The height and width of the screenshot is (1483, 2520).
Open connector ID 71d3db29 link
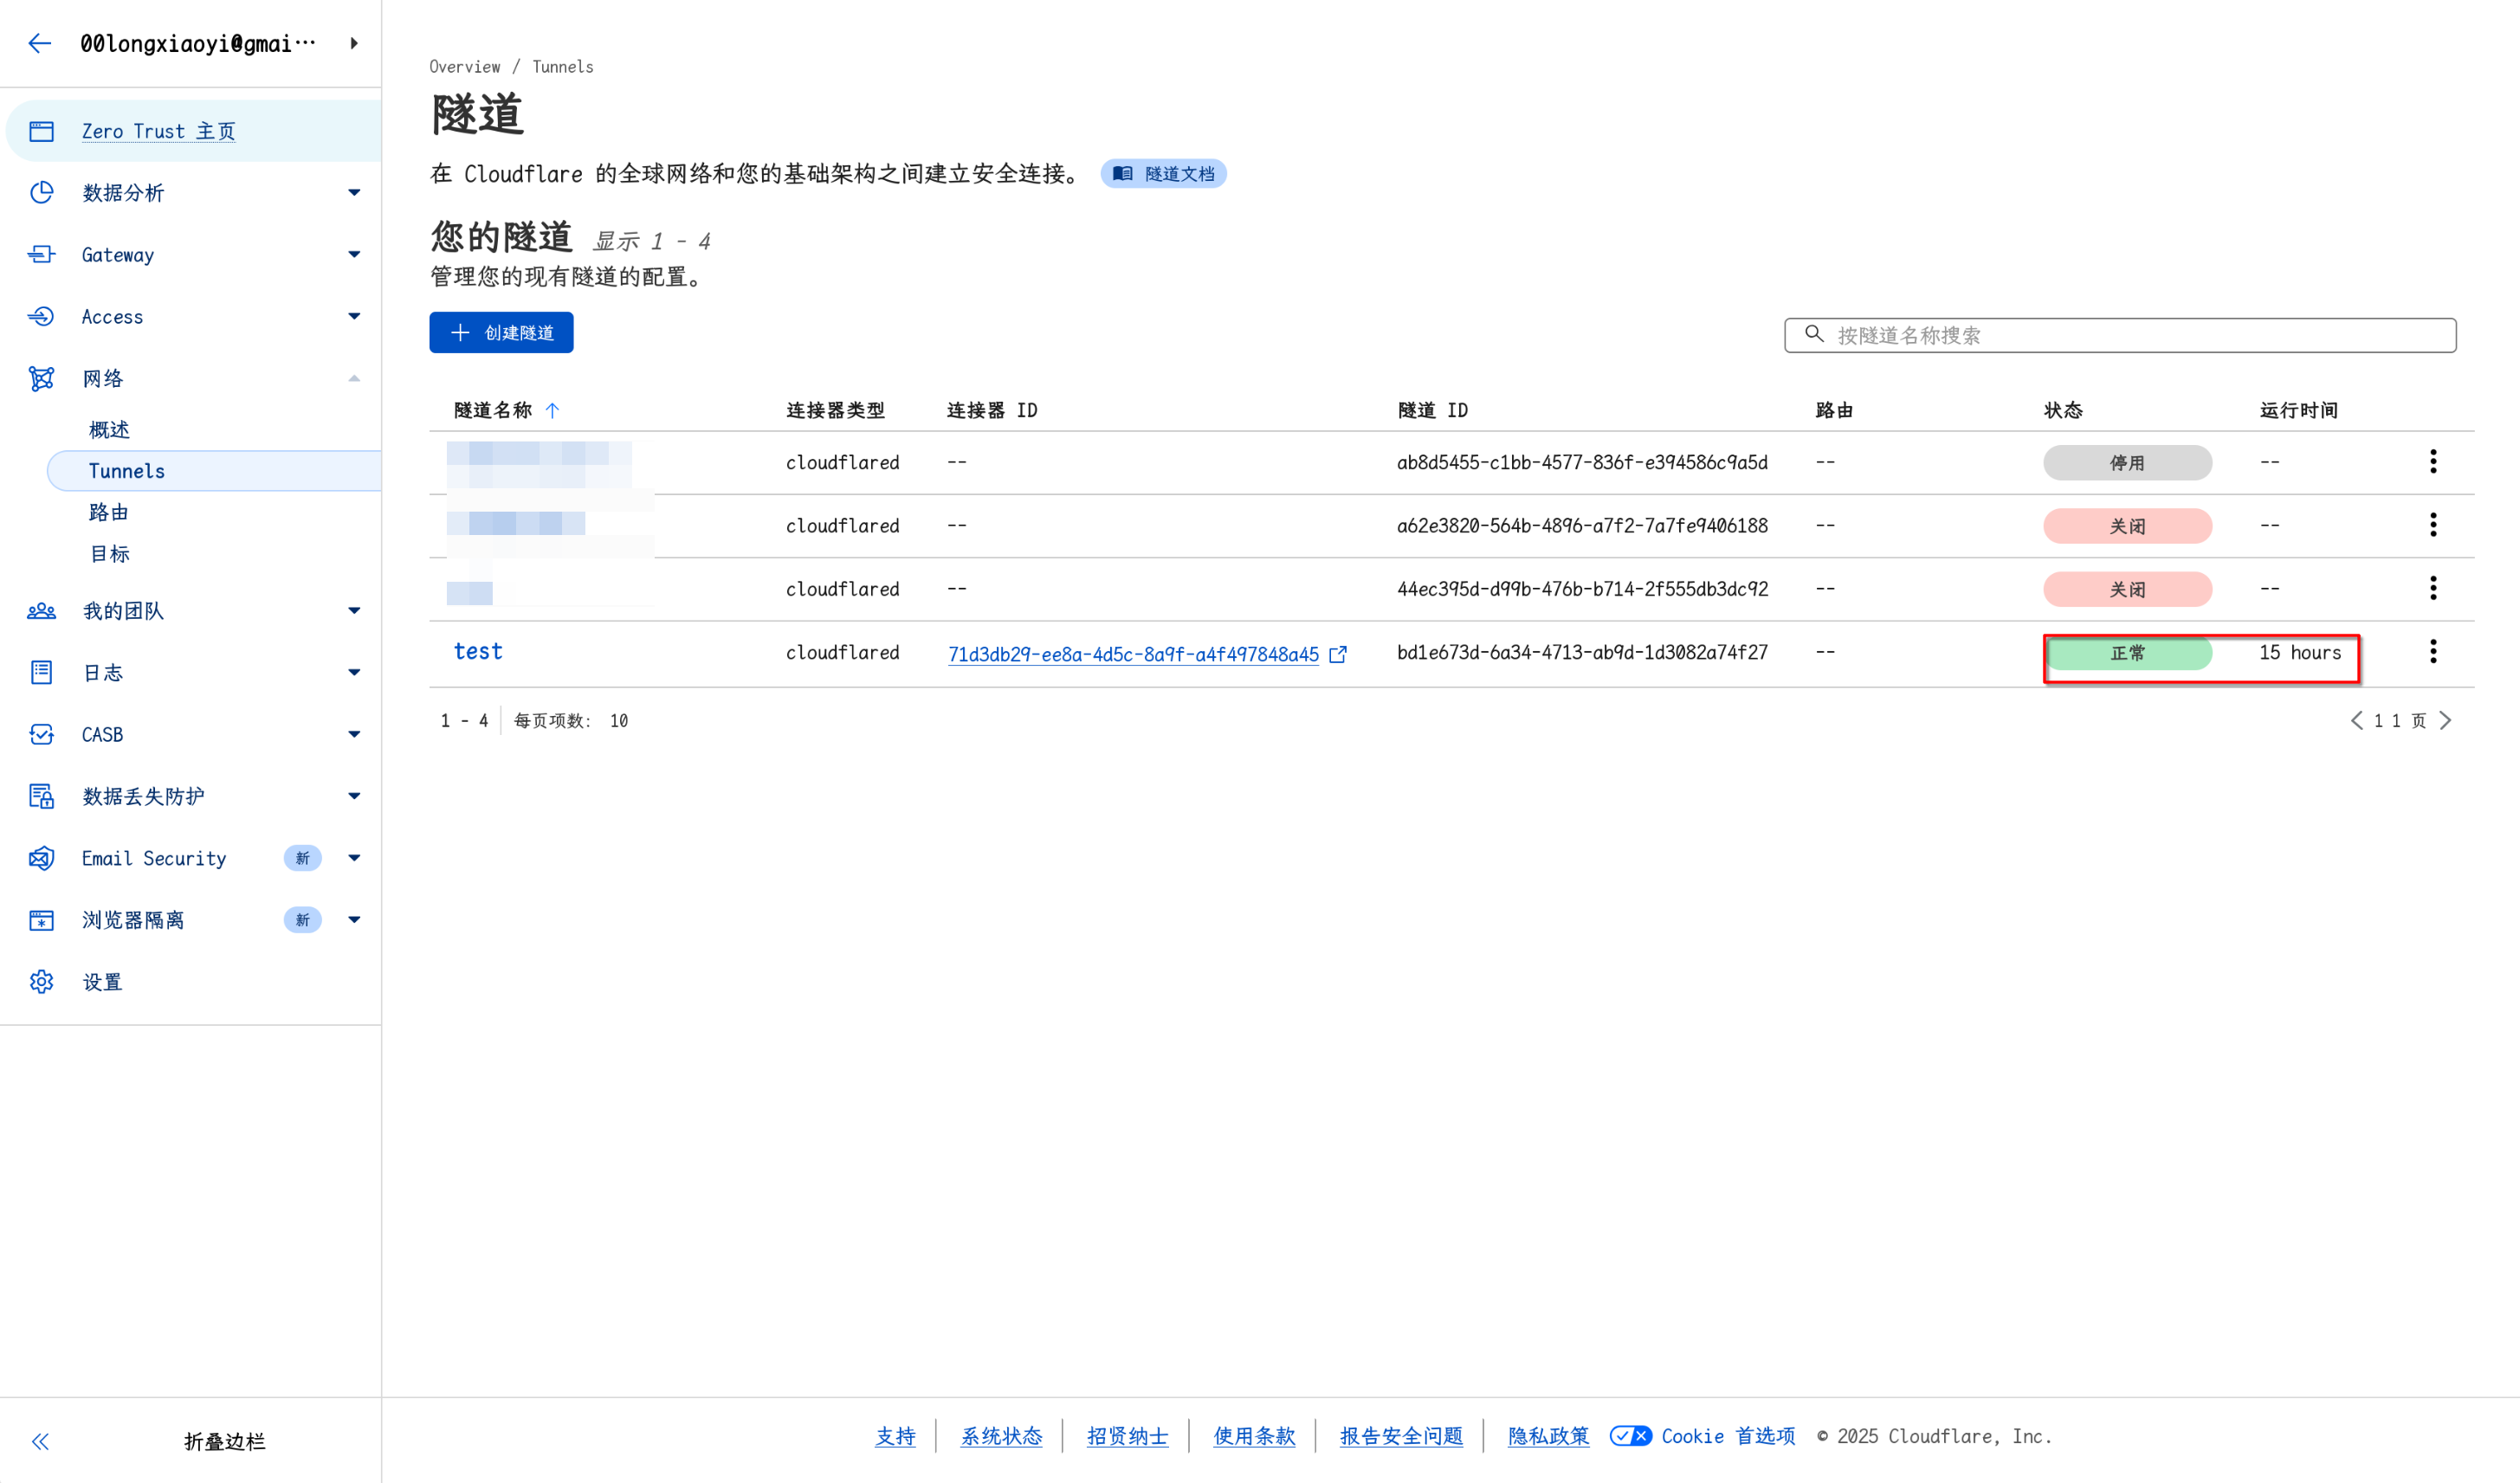click(1133, 654)
